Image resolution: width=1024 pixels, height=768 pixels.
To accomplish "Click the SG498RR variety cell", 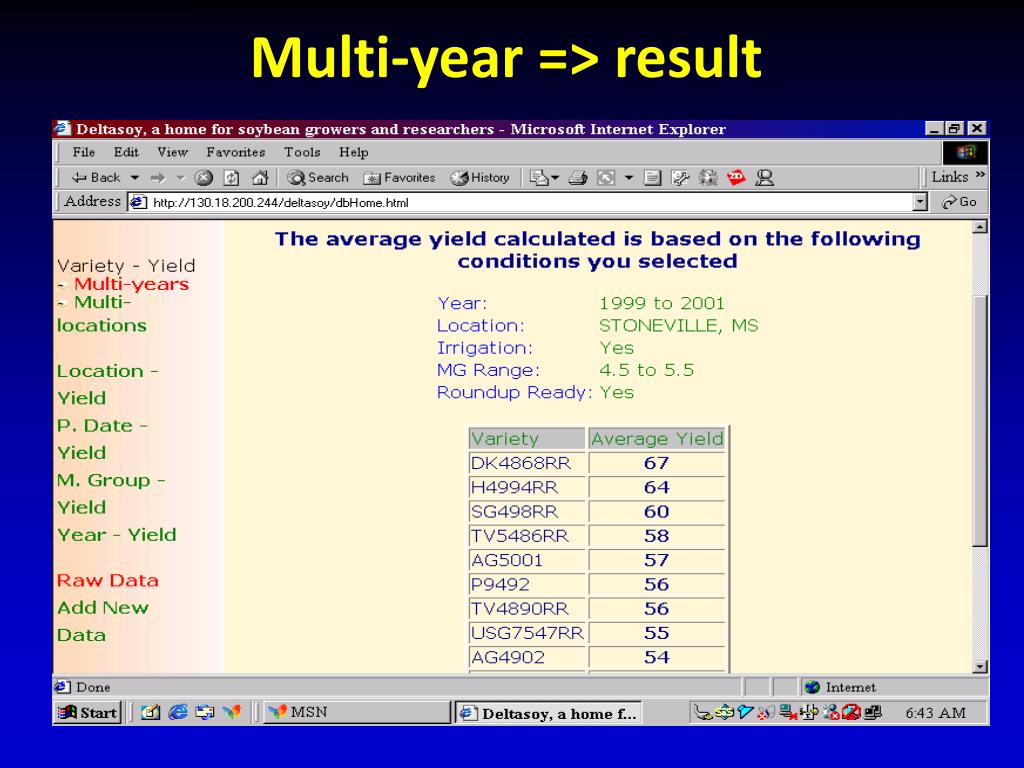I will [526, 511].
